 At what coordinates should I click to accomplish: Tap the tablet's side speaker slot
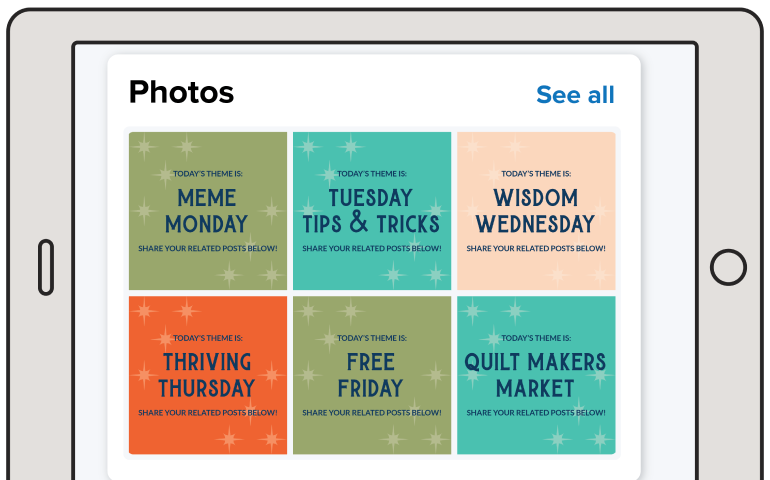point(46,267)
